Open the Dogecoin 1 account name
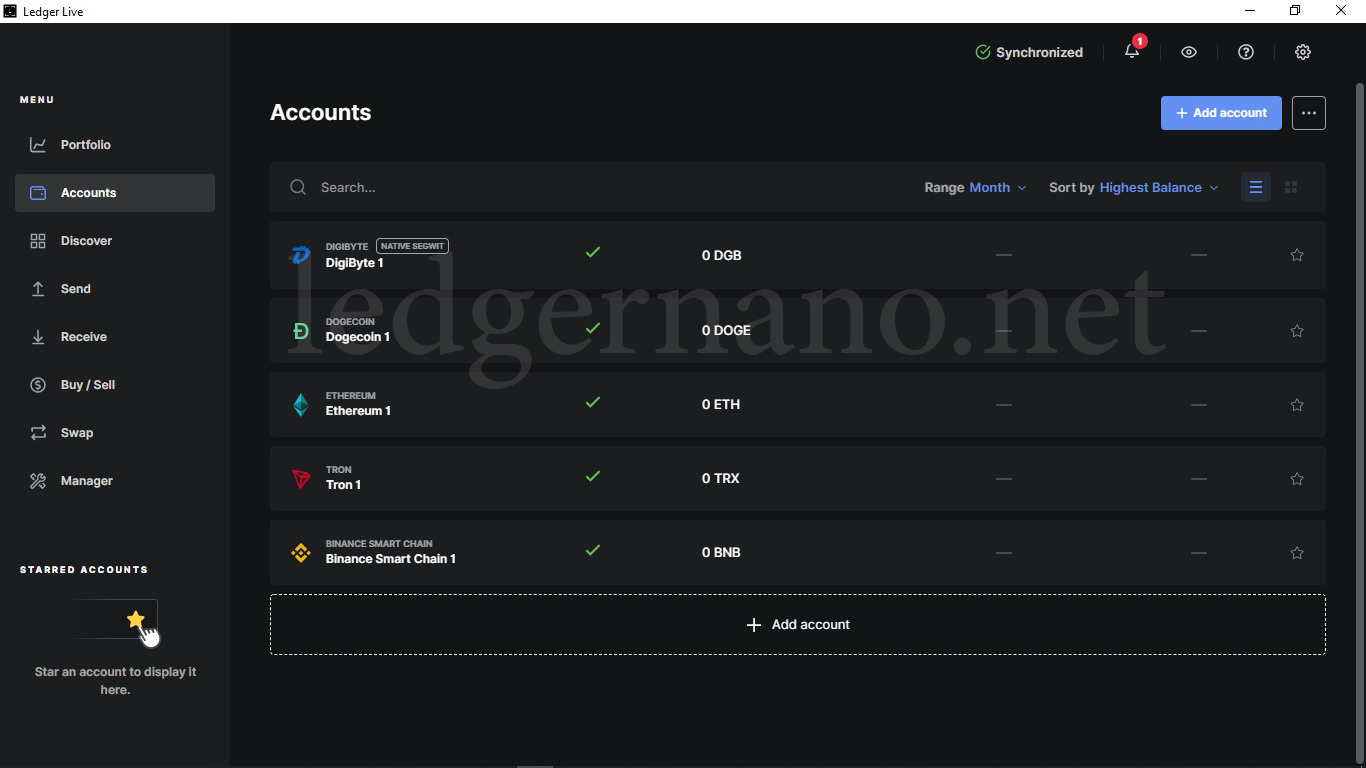 coord(358,337)
